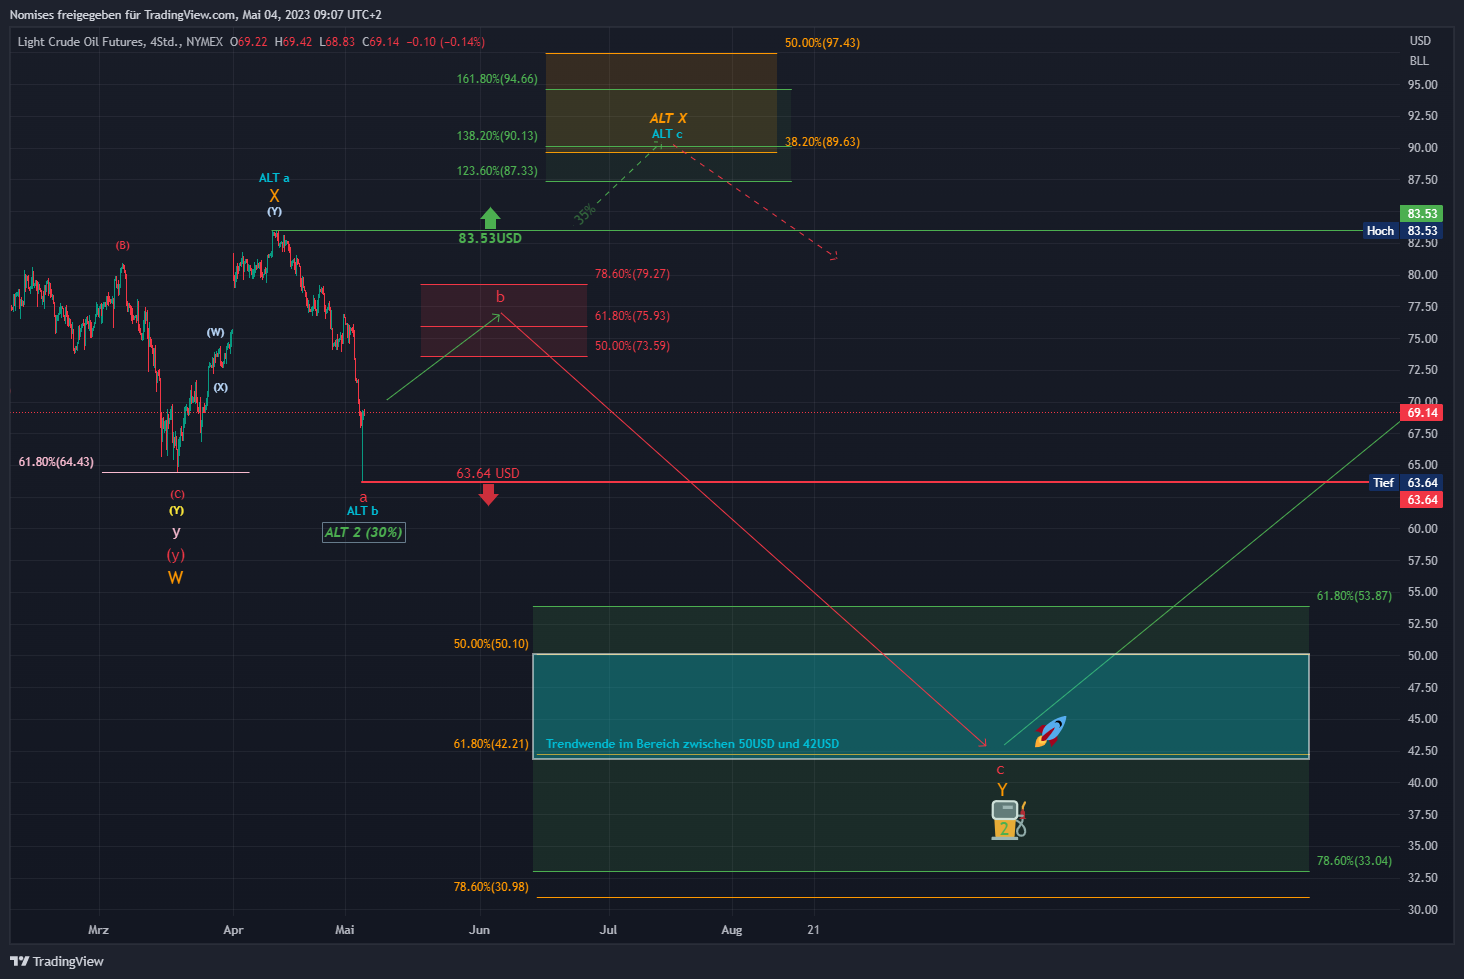
Task: Click the 78.60%(30.98) Fibonacci label
Action: [x=491, y=887]
